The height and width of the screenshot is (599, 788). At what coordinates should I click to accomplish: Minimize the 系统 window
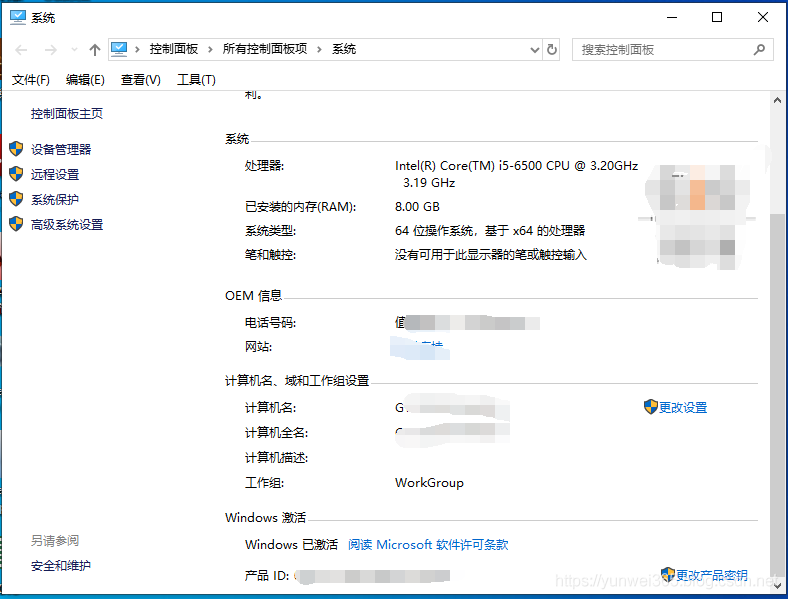672,18
